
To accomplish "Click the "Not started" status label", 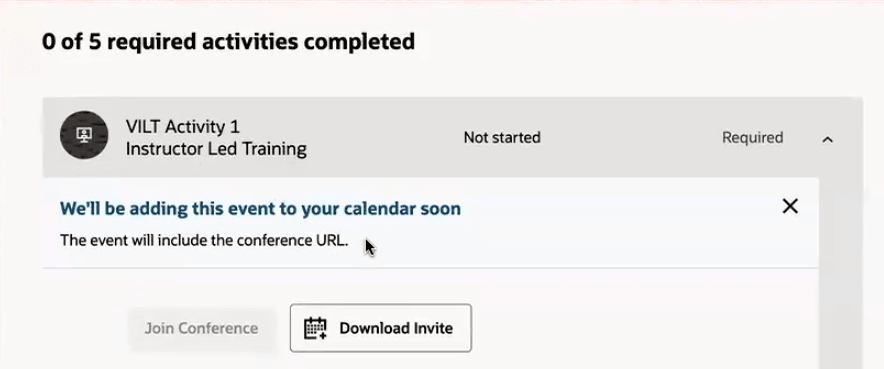I will pos(502,137).
